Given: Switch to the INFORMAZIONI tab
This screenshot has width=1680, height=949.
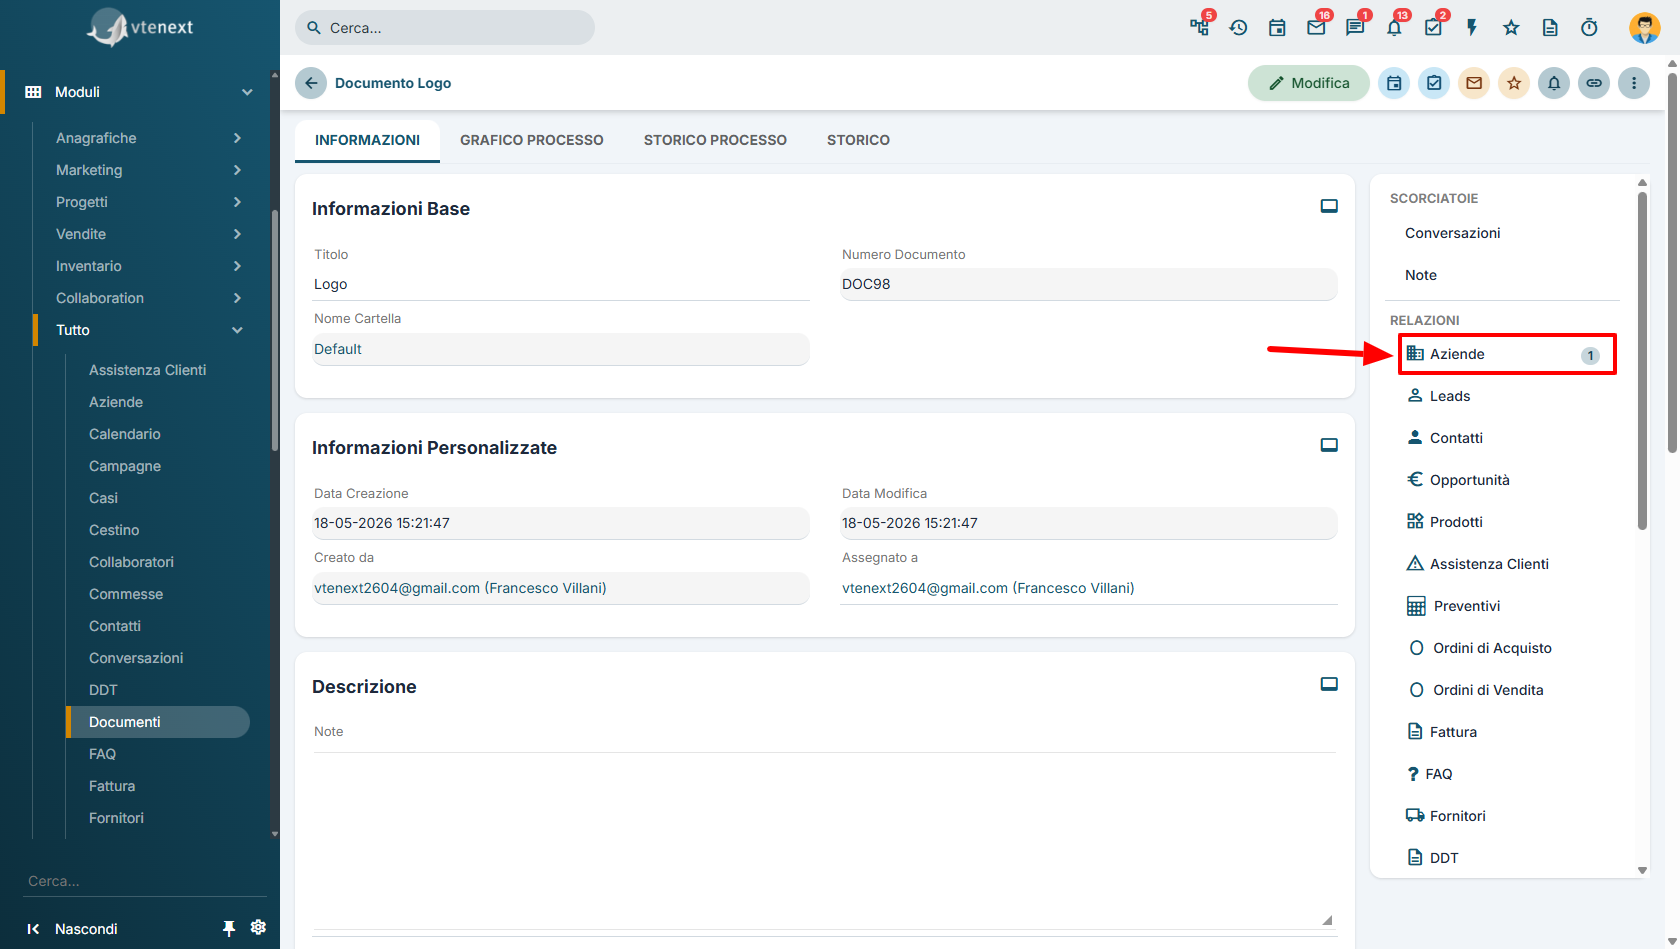Looking at the screenshot, I should 367,140.
